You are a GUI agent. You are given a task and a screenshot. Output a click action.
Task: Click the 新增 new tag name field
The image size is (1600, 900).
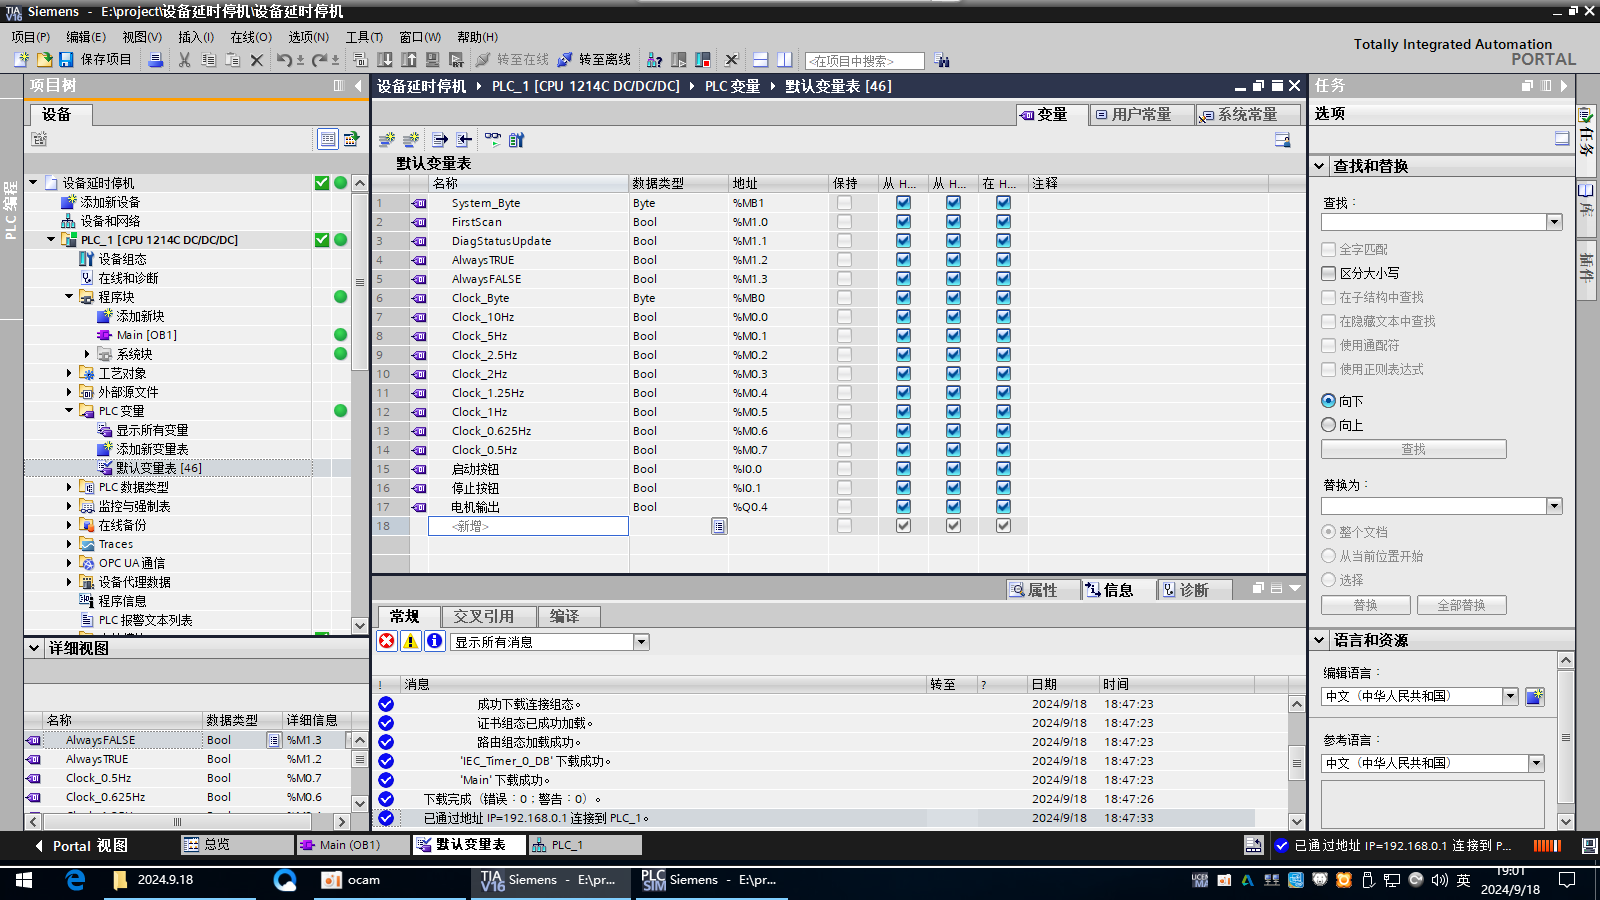tap(528, 526)
